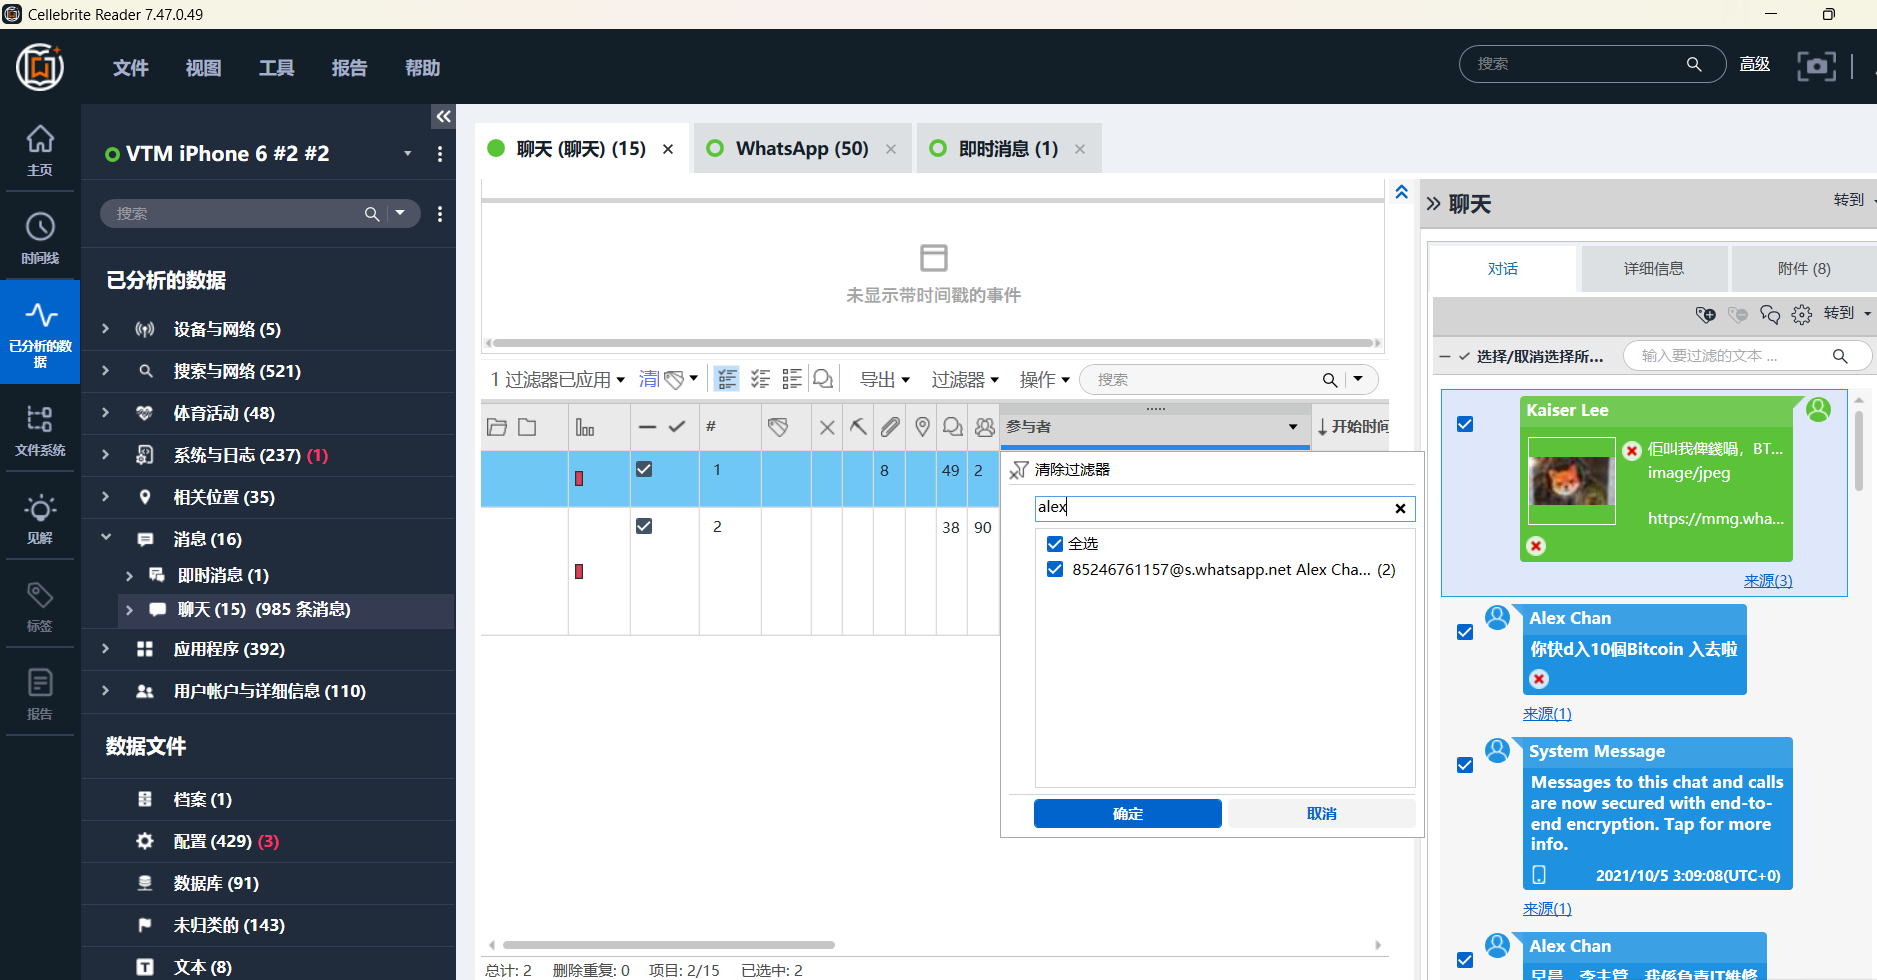Open the 文件系统 file system view
The width and height of the screenshot is (1877, 980).
(40, 430)
